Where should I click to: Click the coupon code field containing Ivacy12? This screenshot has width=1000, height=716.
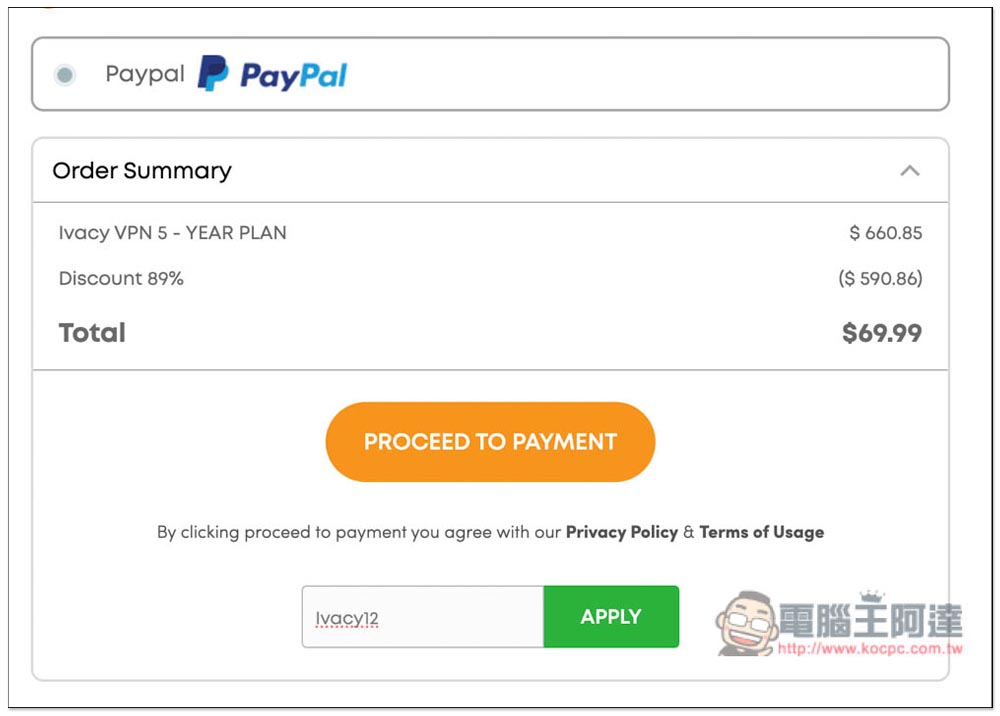point(423,617)
